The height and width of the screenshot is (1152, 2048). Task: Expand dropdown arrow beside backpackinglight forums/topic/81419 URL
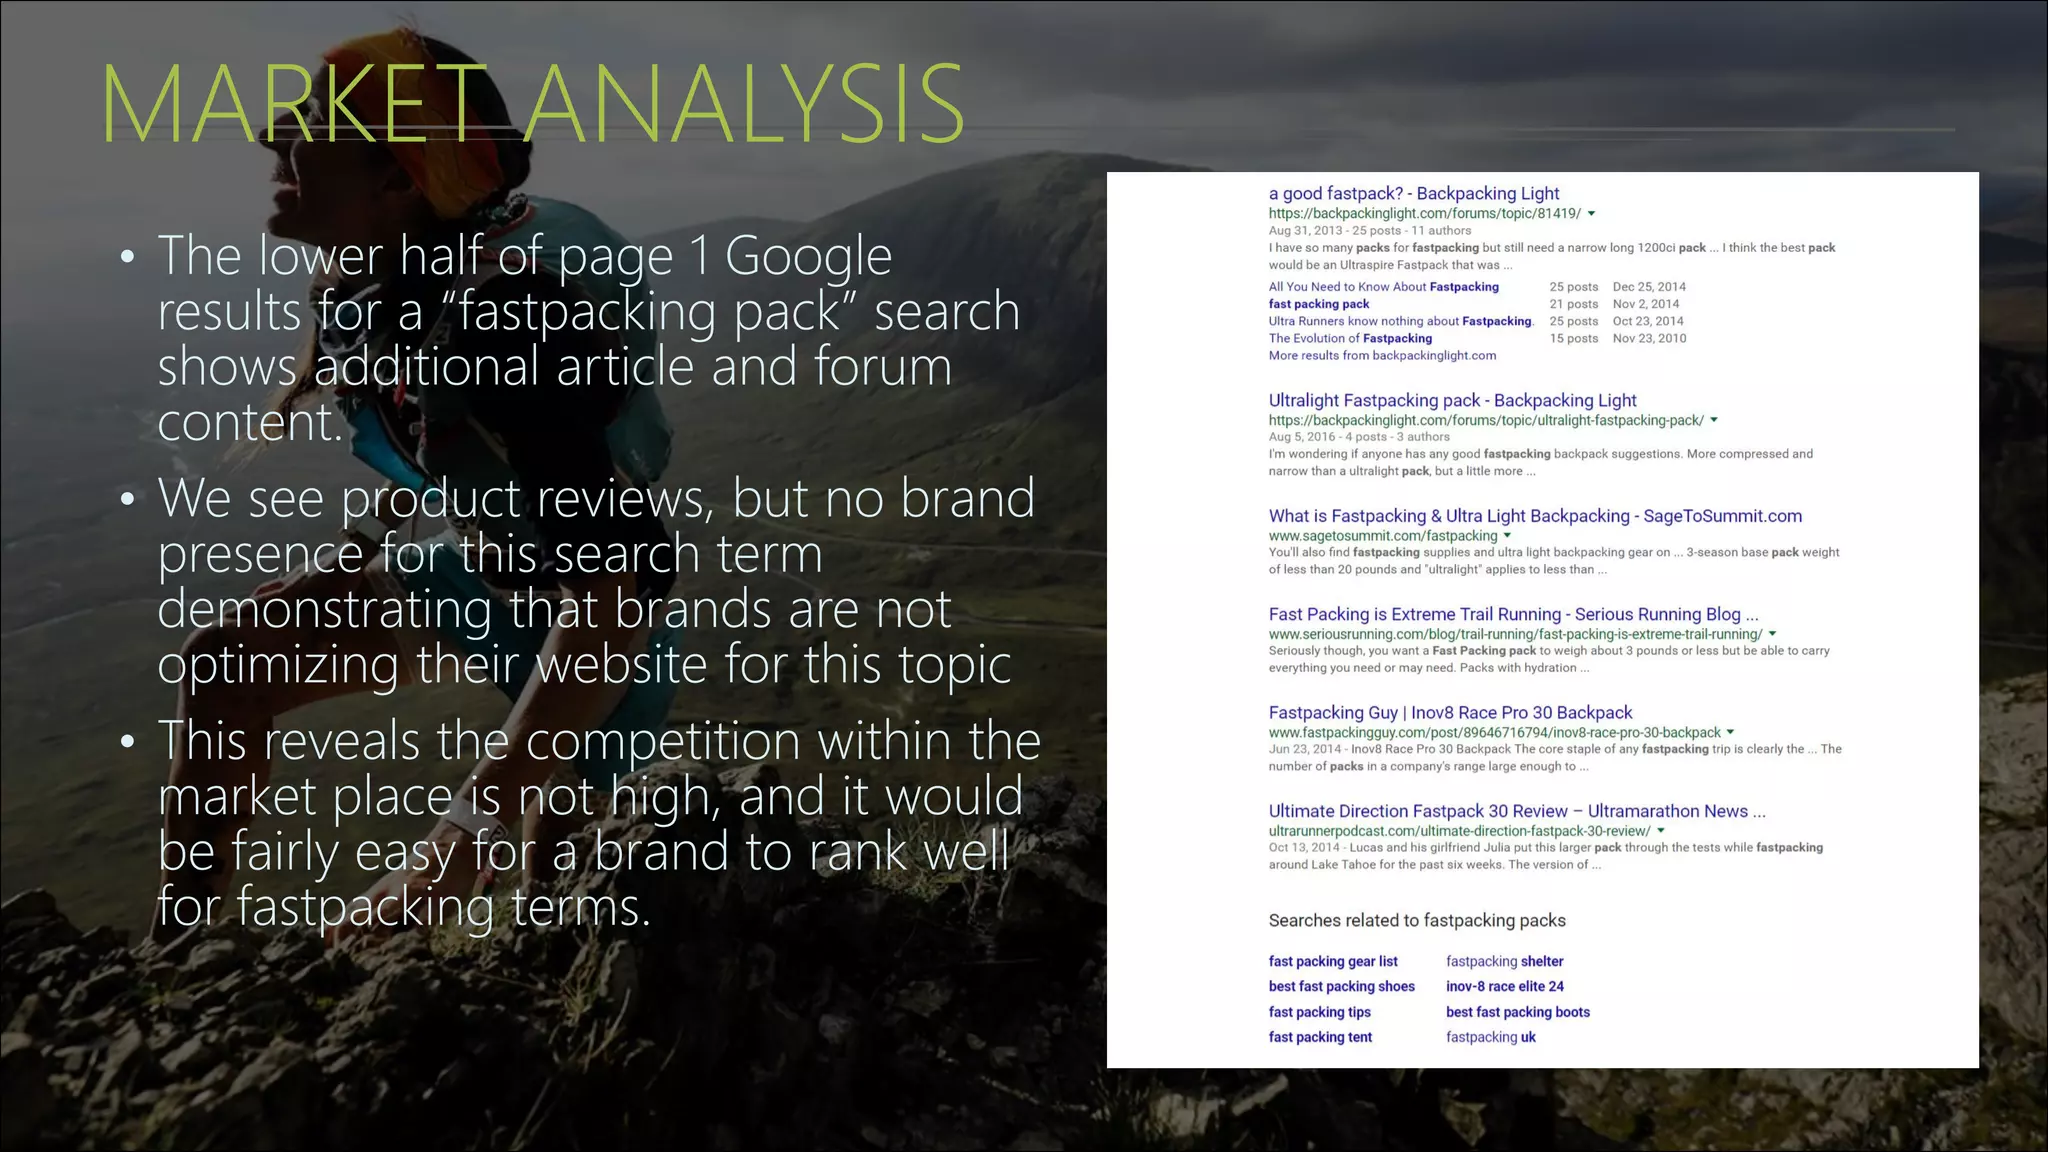(1592, 214)
